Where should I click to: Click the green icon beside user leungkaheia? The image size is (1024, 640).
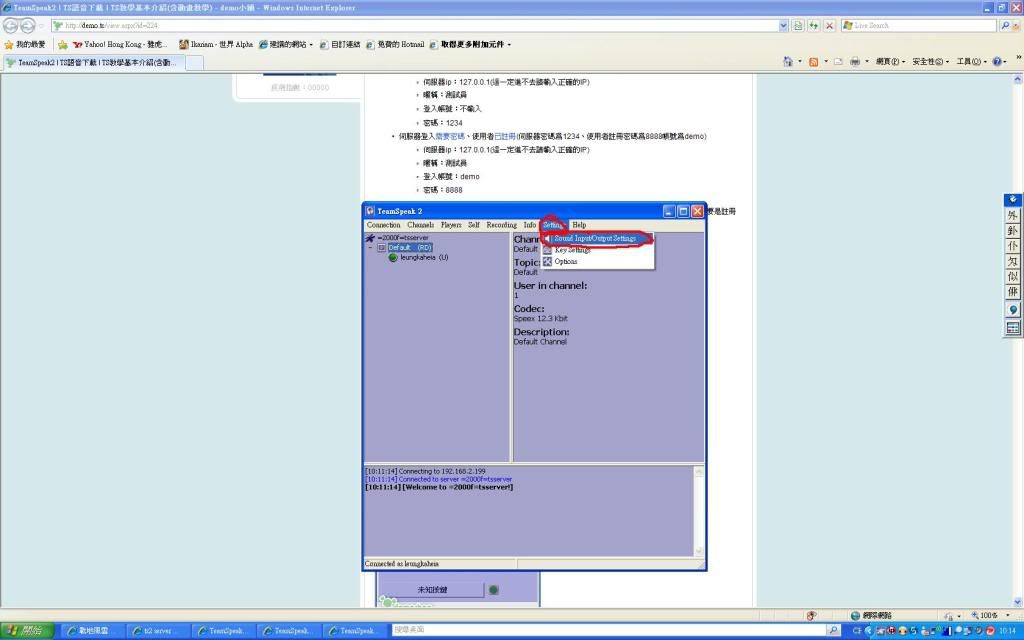393,257
